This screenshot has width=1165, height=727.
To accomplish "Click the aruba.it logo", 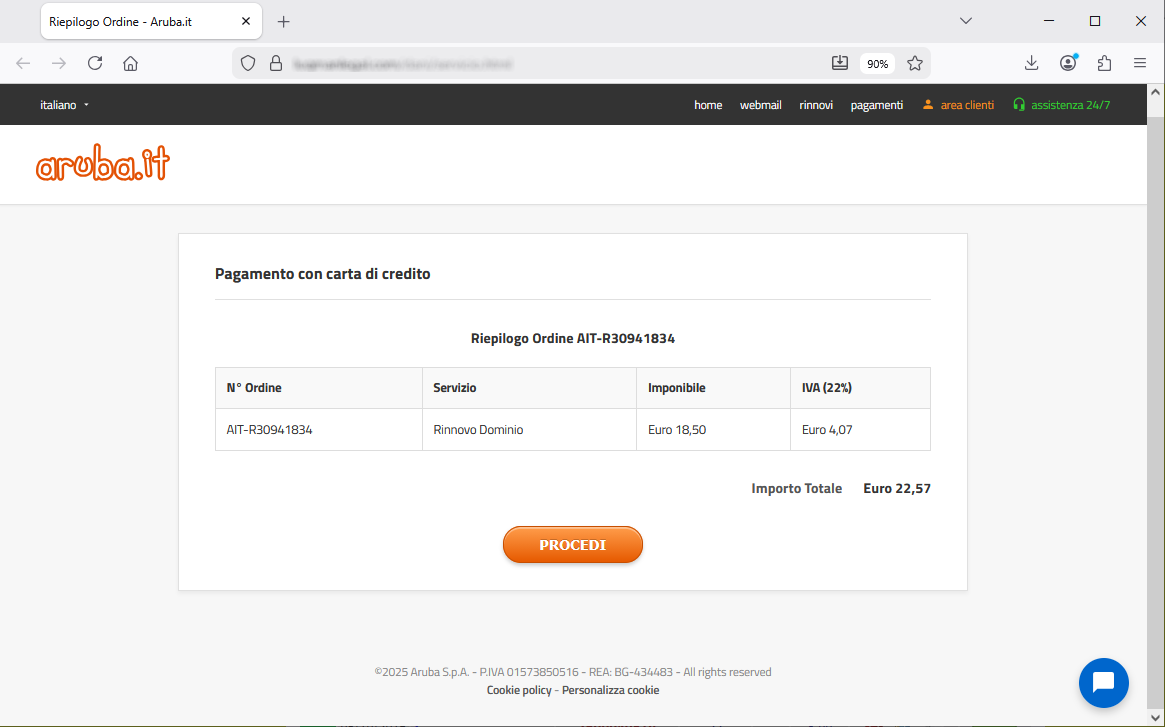I will (x=103, y=165).
